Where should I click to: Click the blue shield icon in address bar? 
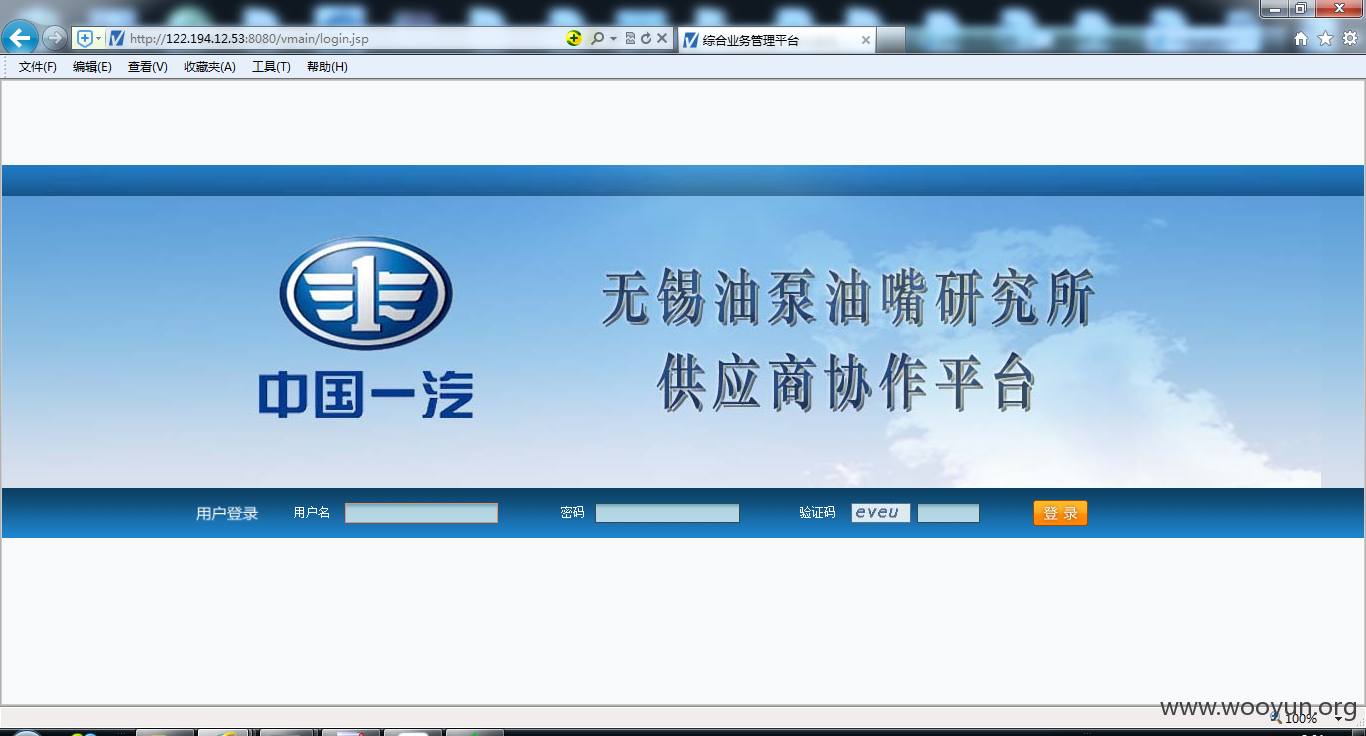[85, 38]
